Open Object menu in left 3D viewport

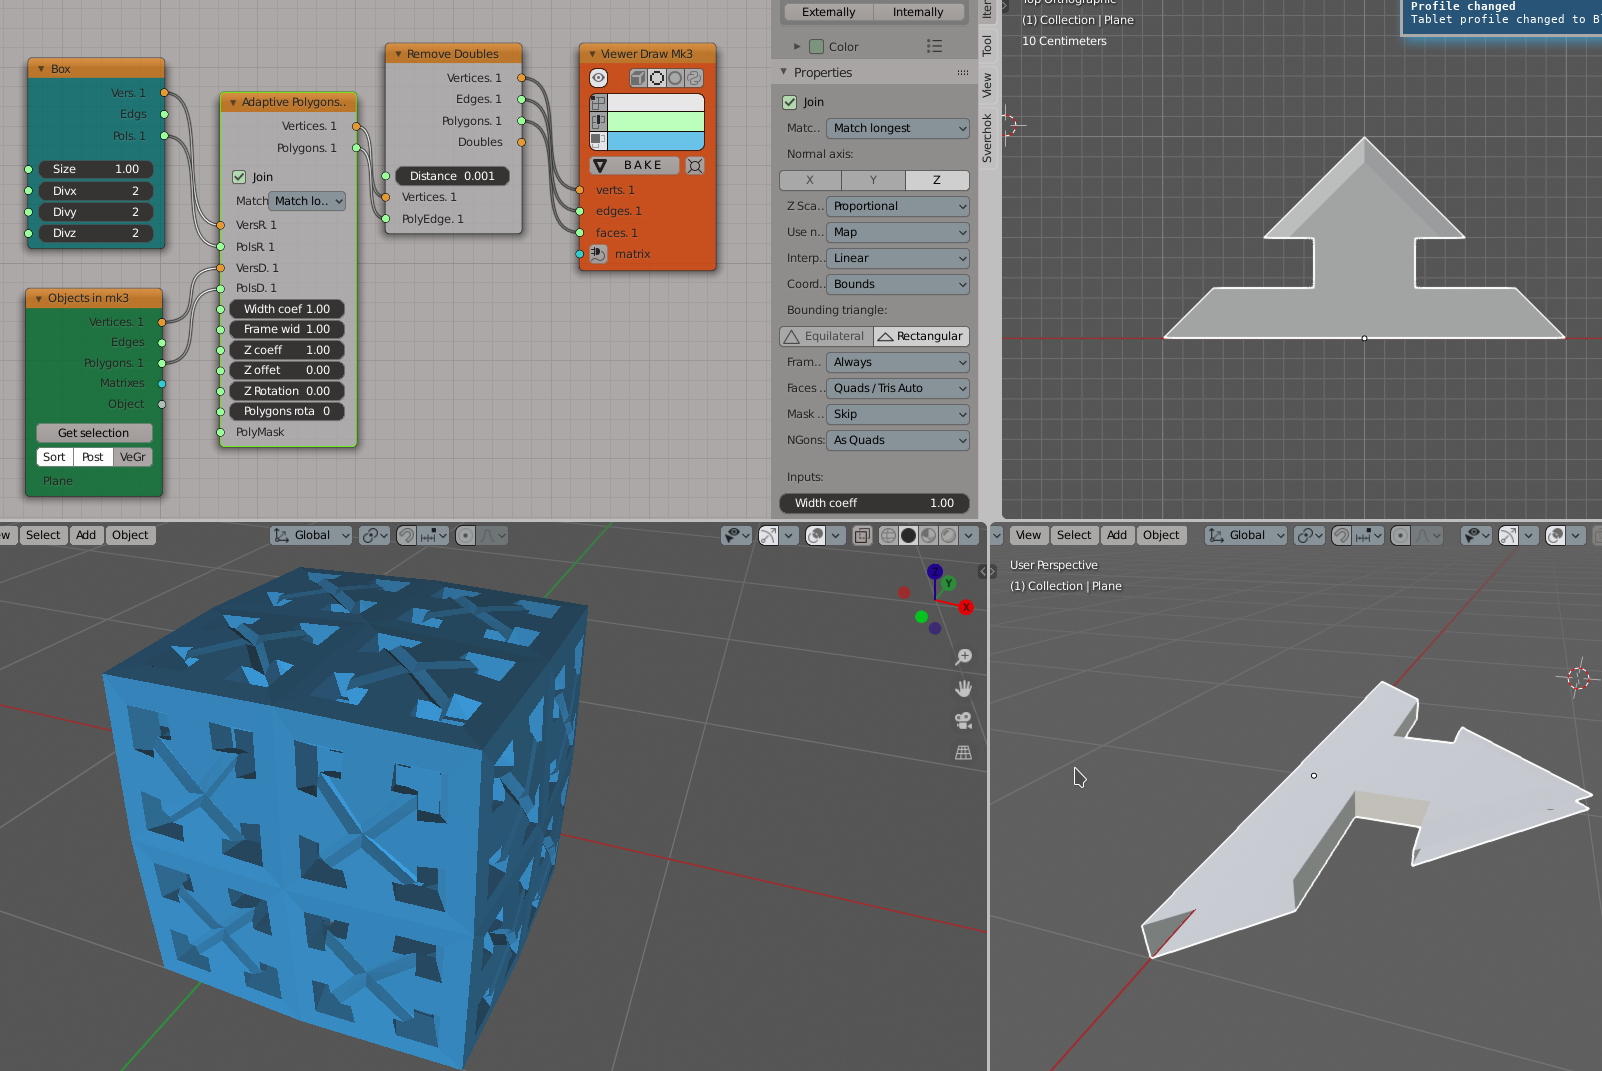click(130, 535)
